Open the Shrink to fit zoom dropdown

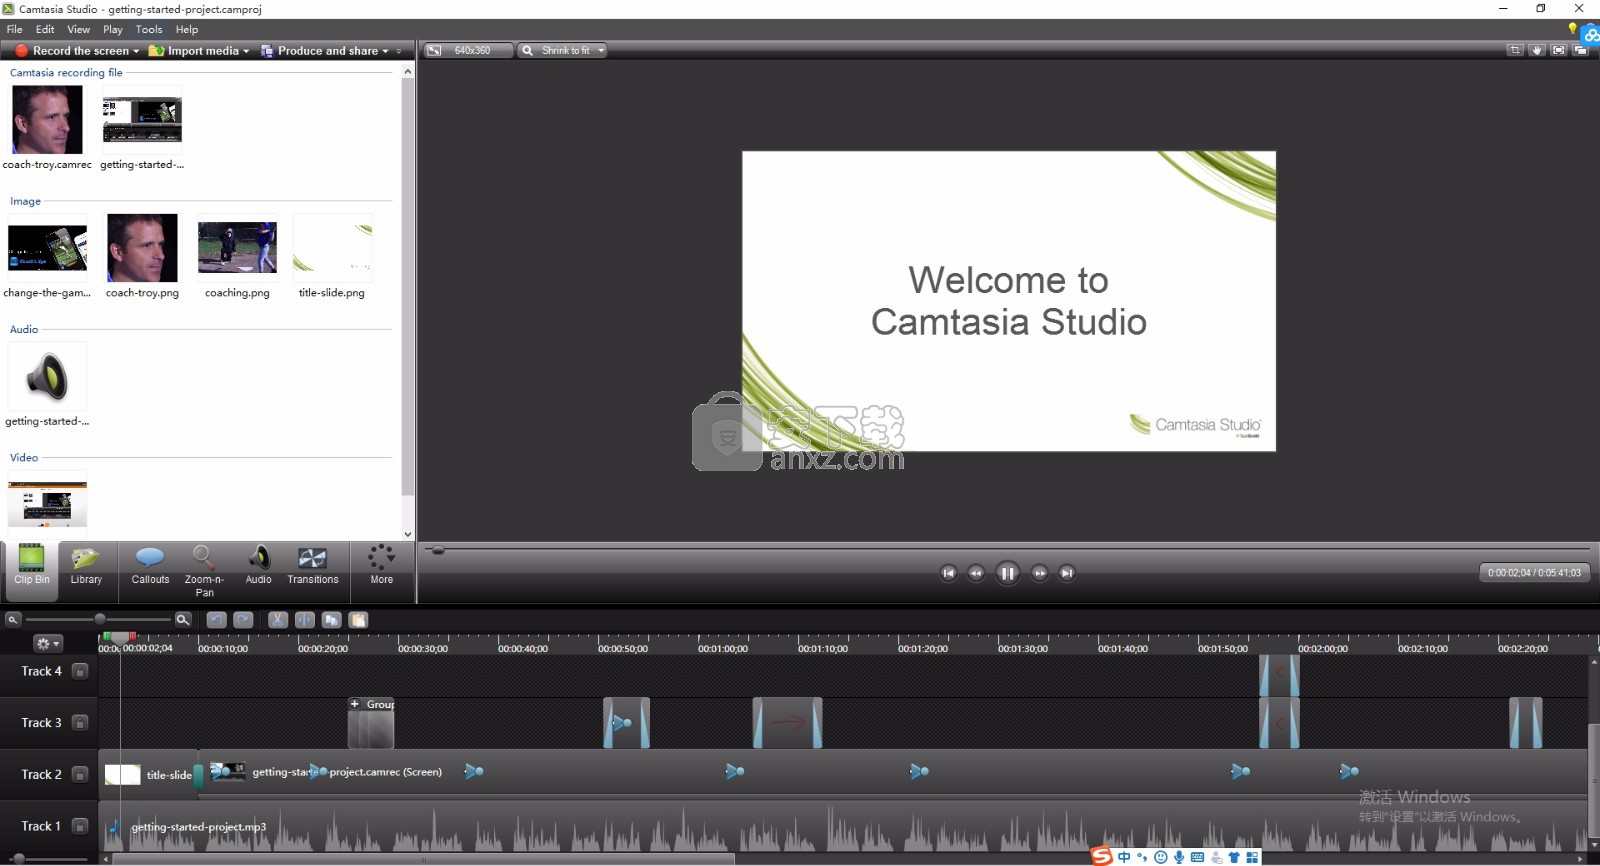coord(563,50)
